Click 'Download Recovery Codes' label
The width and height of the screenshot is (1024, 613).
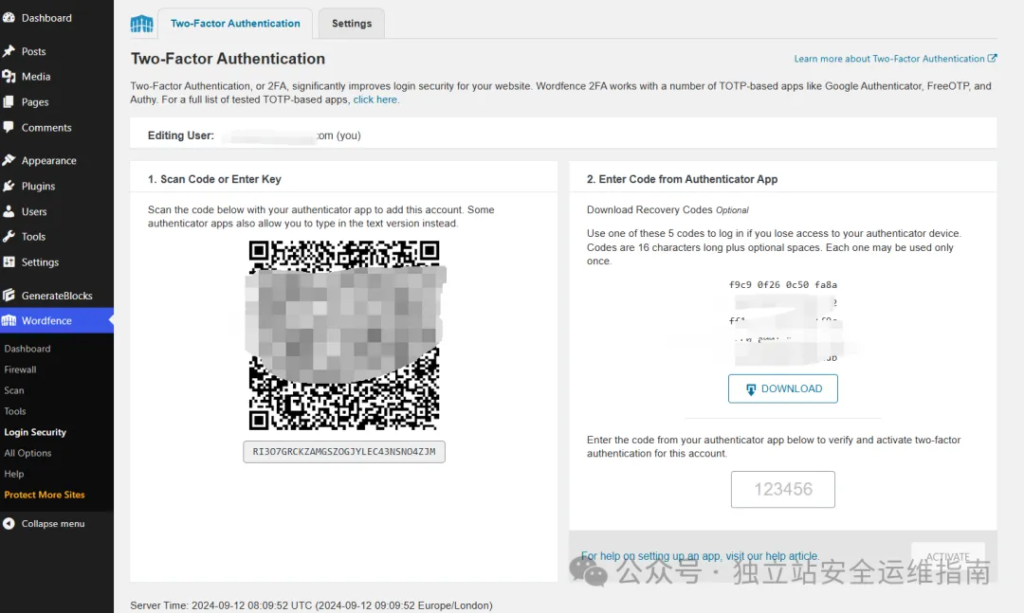click(649, 210)
